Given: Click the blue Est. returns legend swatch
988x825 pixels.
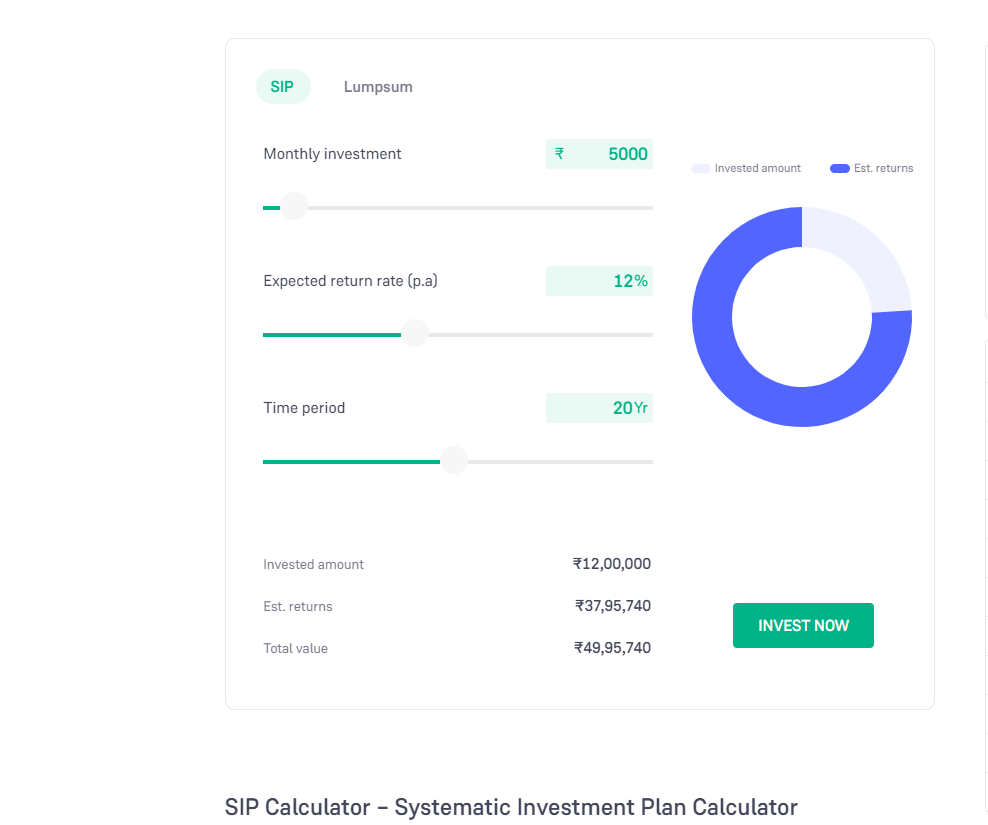Looking at the screenshot, I should [x=840, y=169].
